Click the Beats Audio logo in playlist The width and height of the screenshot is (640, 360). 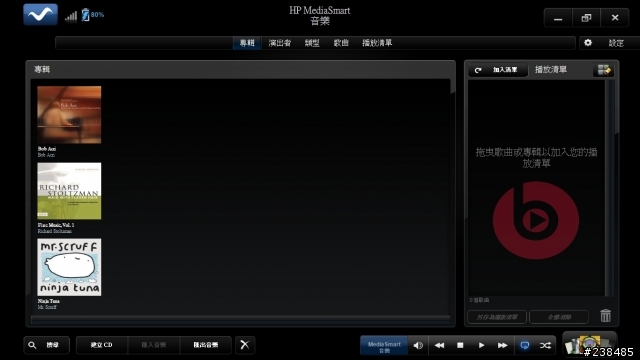[x=536, y=220]
